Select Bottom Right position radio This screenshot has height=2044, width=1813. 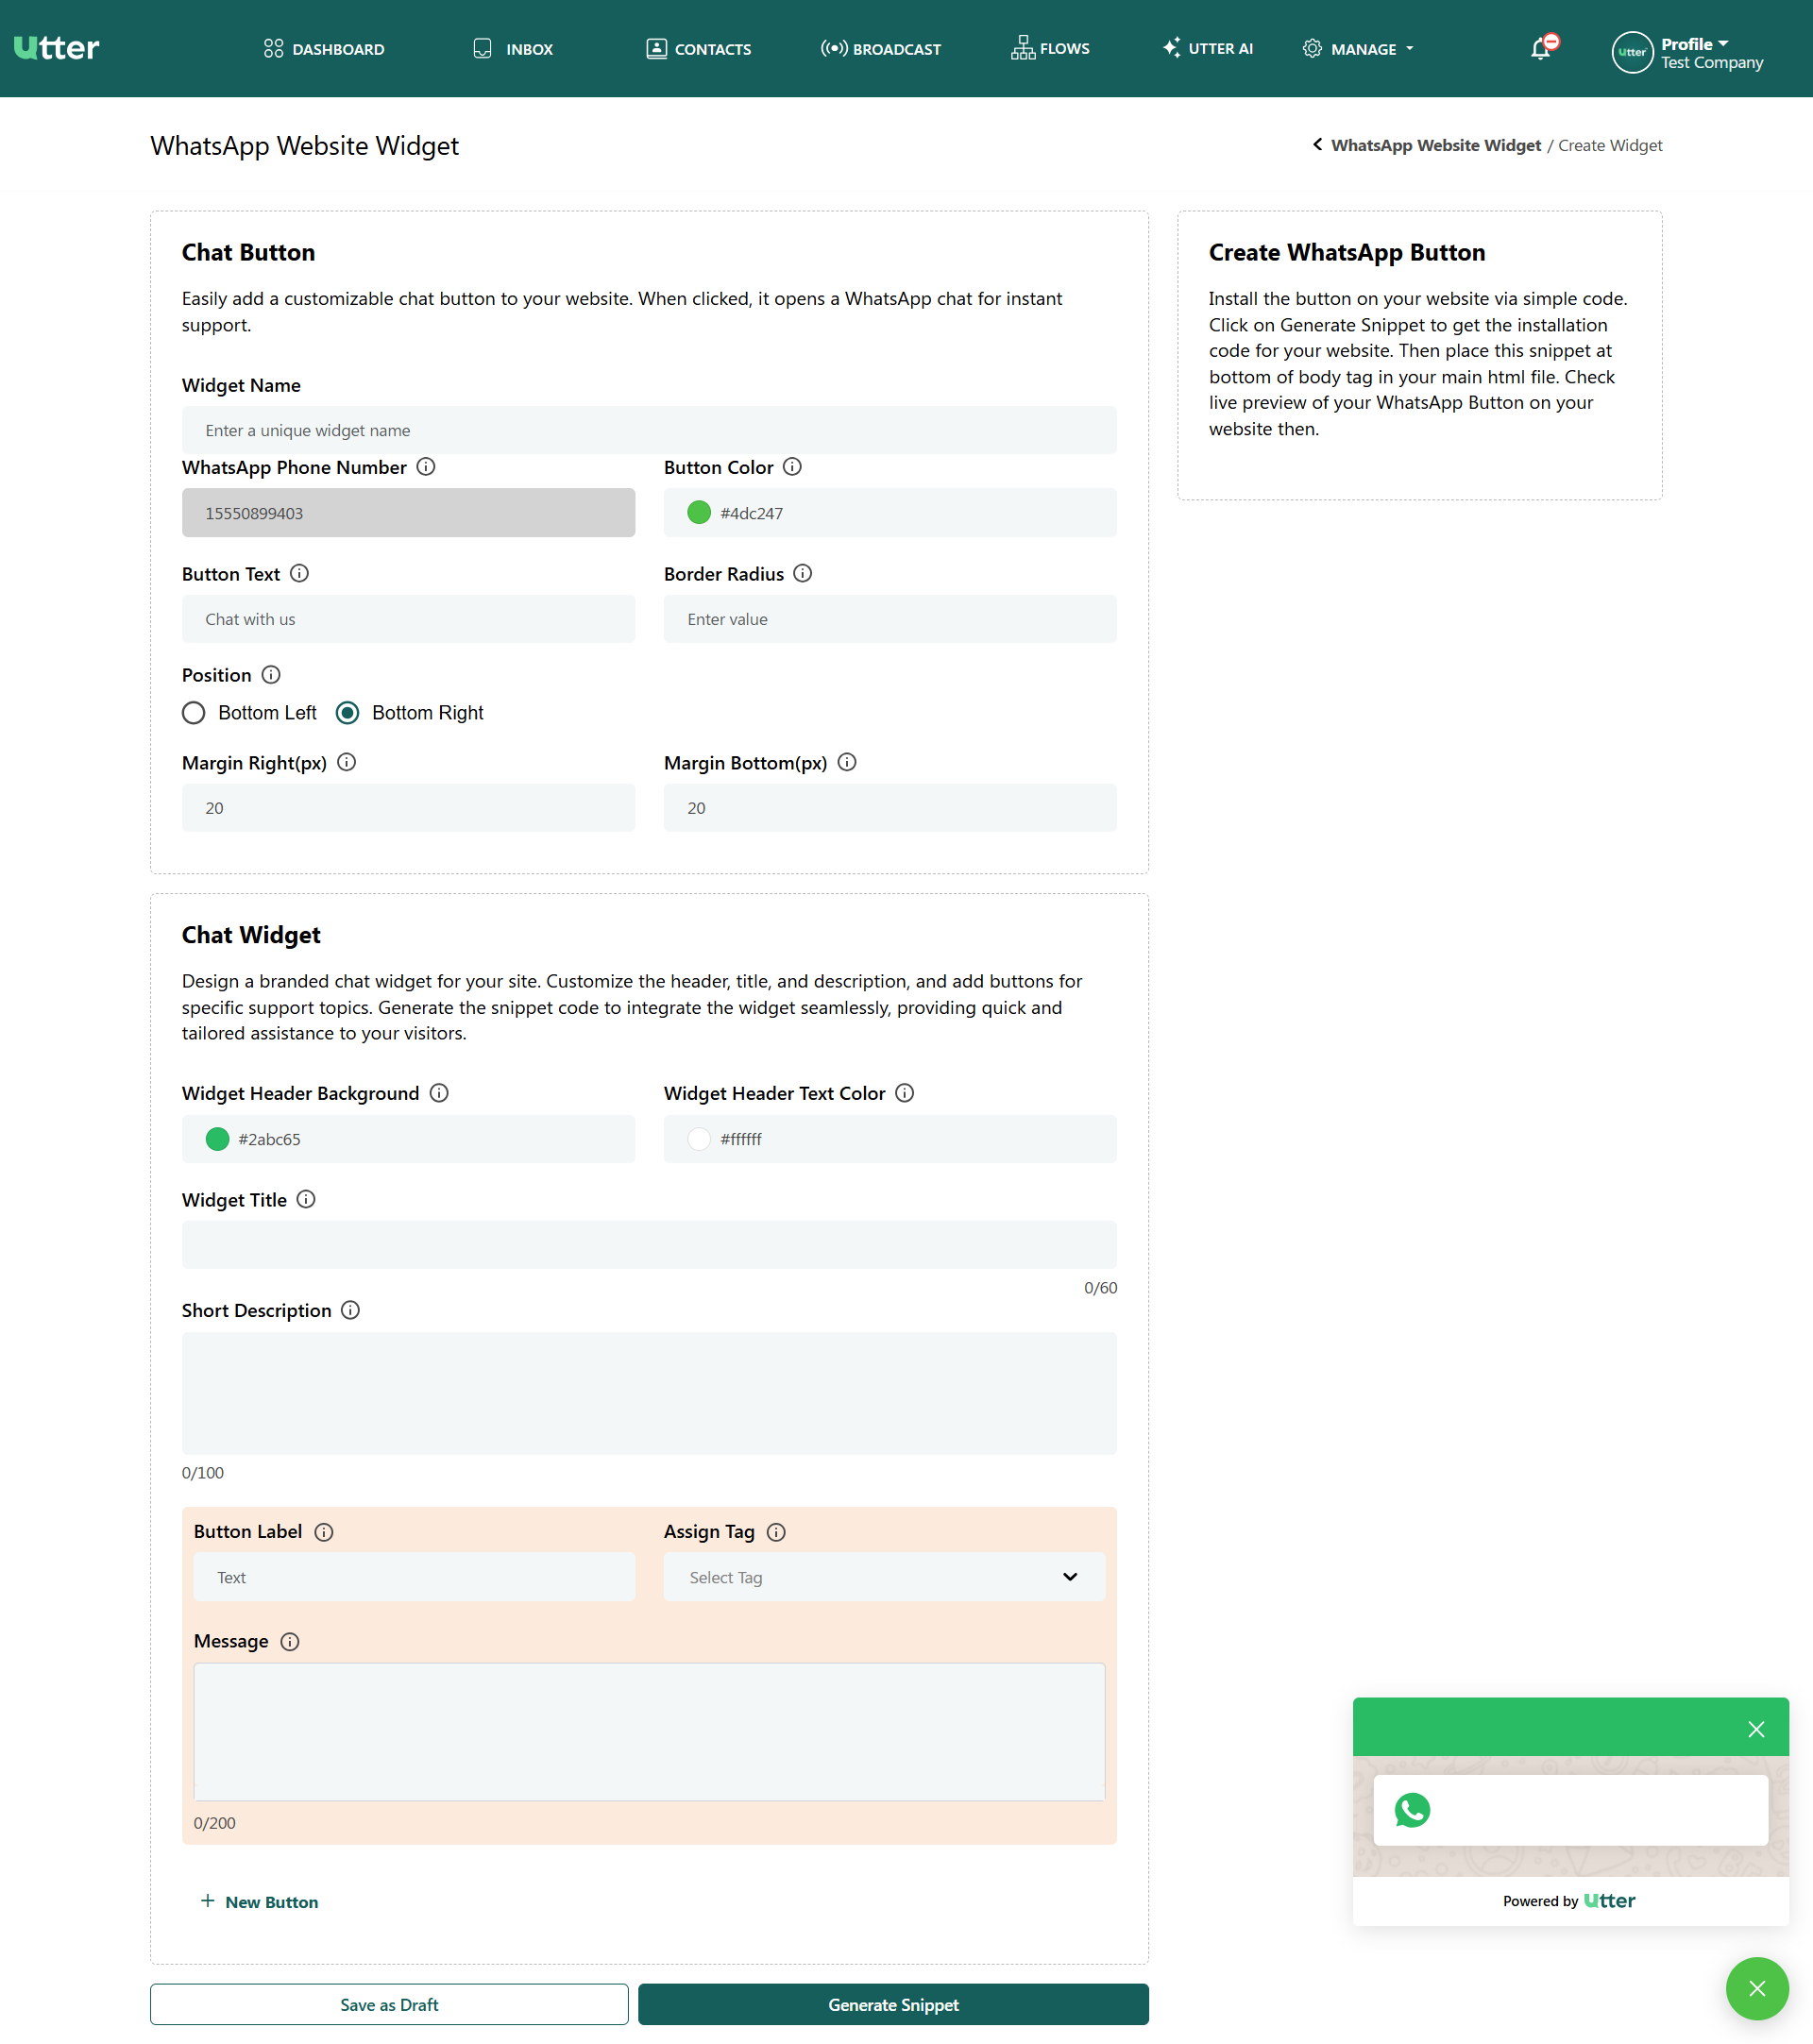(x=347, y=713)
